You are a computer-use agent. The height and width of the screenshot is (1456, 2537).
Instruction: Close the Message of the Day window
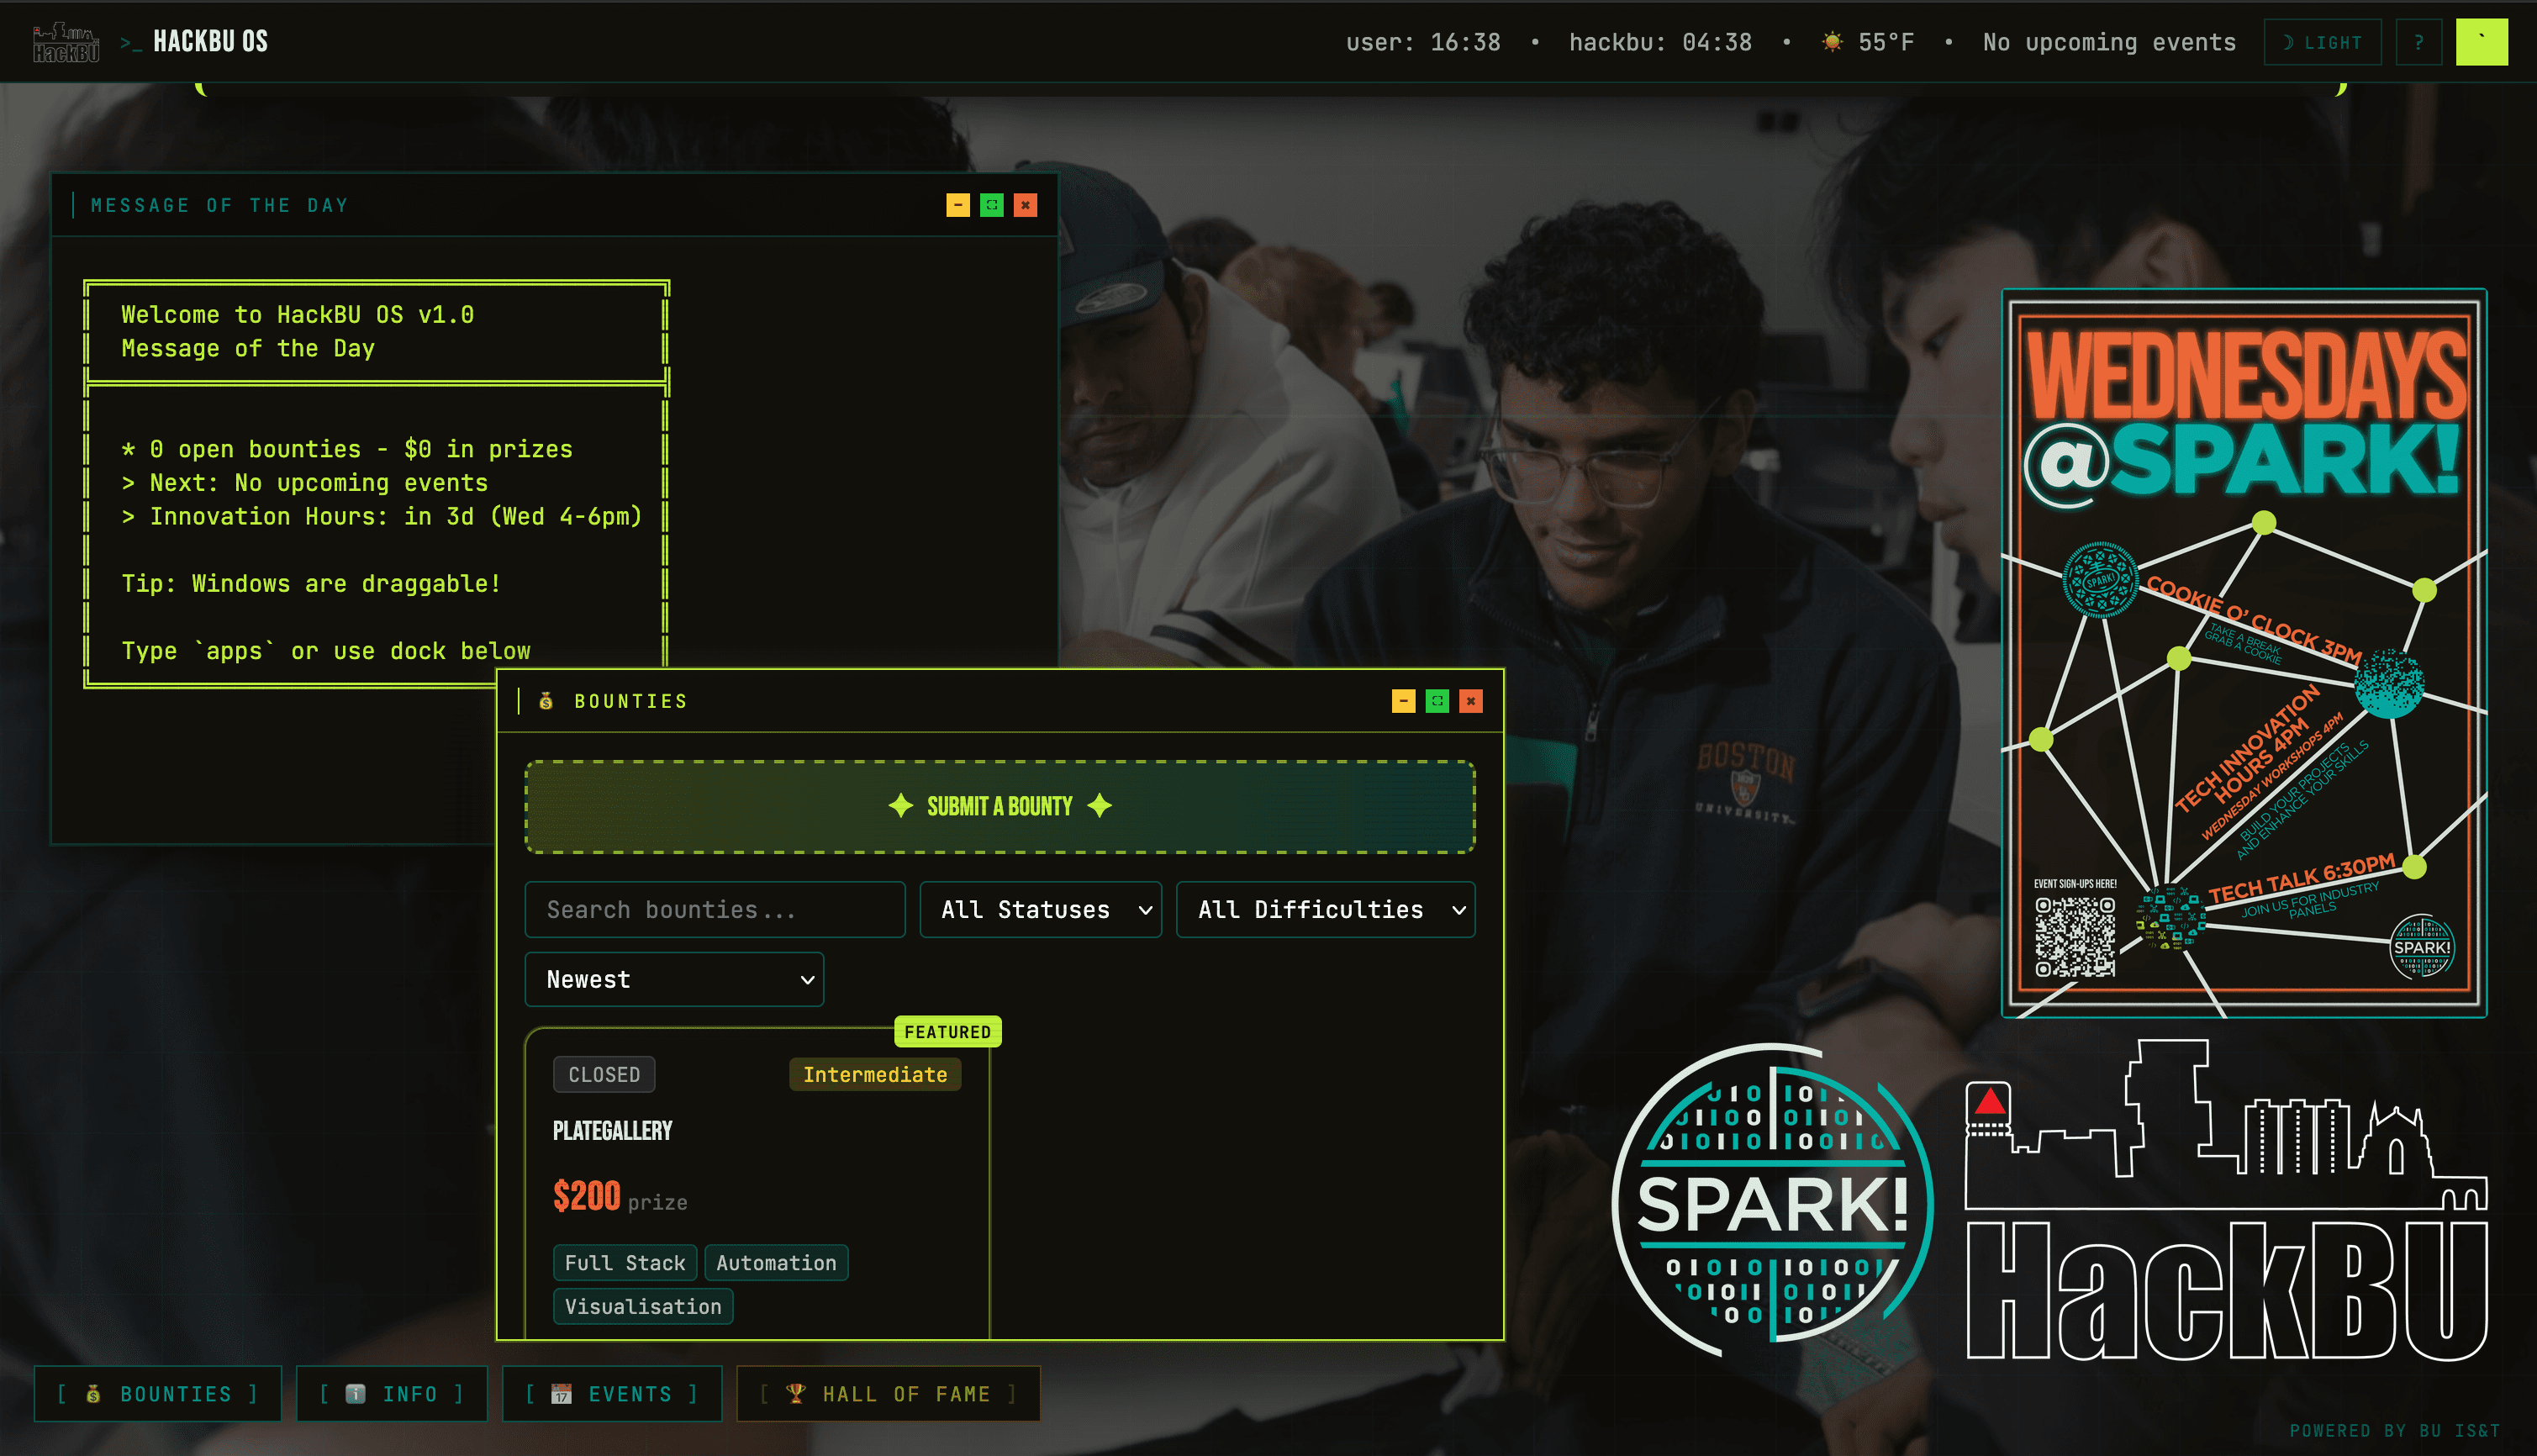click(1025, 205)
